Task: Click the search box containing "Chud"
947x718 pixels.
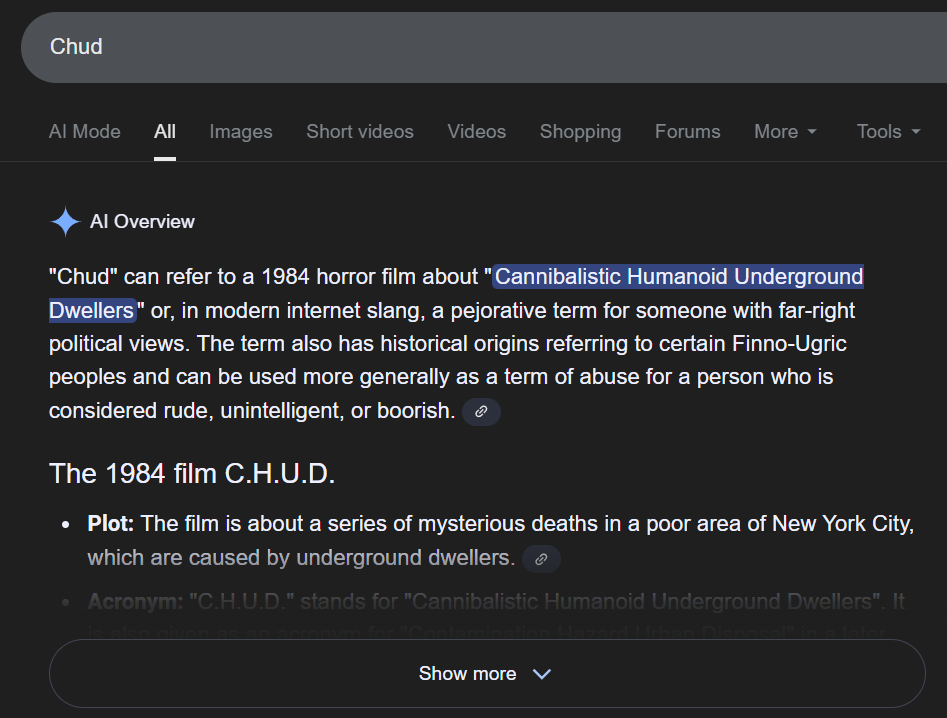Action: click(483, 47)
